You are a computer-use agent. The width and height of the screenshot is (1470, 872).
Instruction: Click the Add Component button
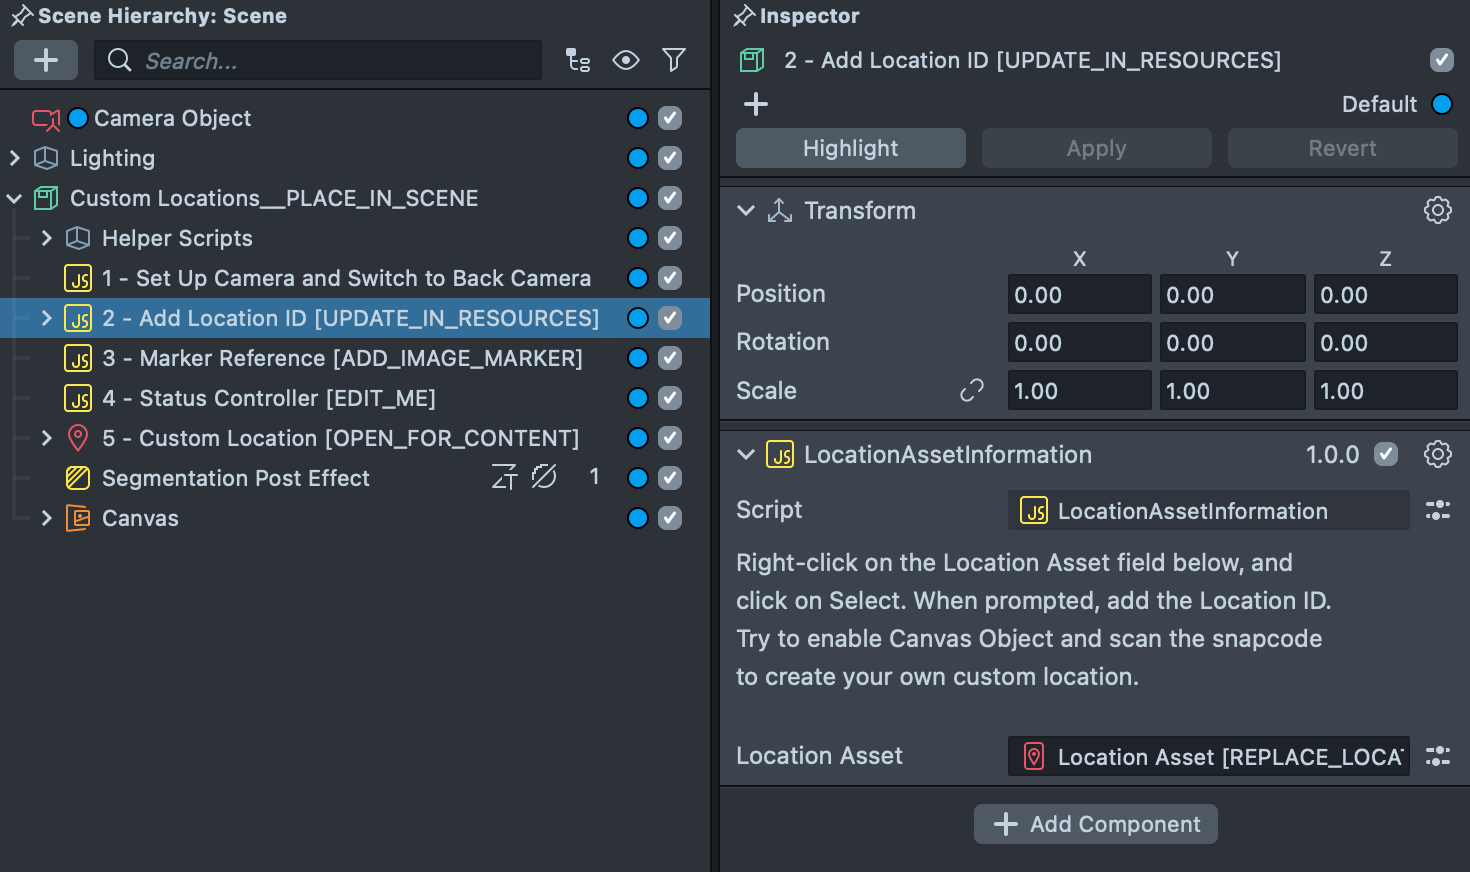coord(1095,824)
